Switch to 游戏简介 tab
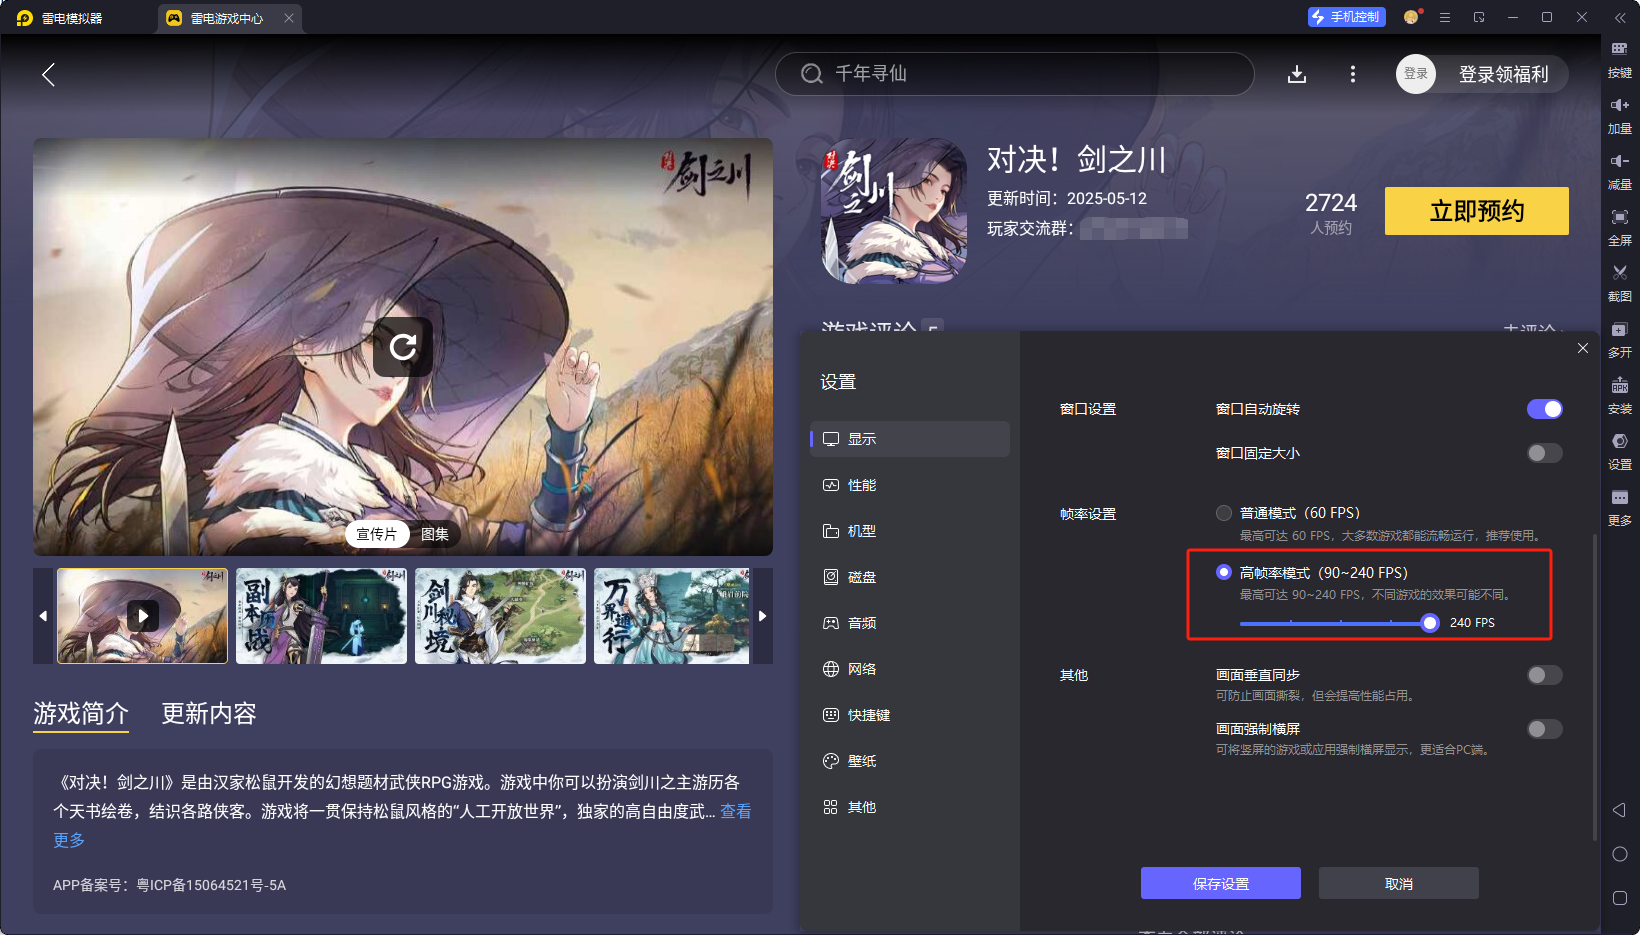 point(81,713)
